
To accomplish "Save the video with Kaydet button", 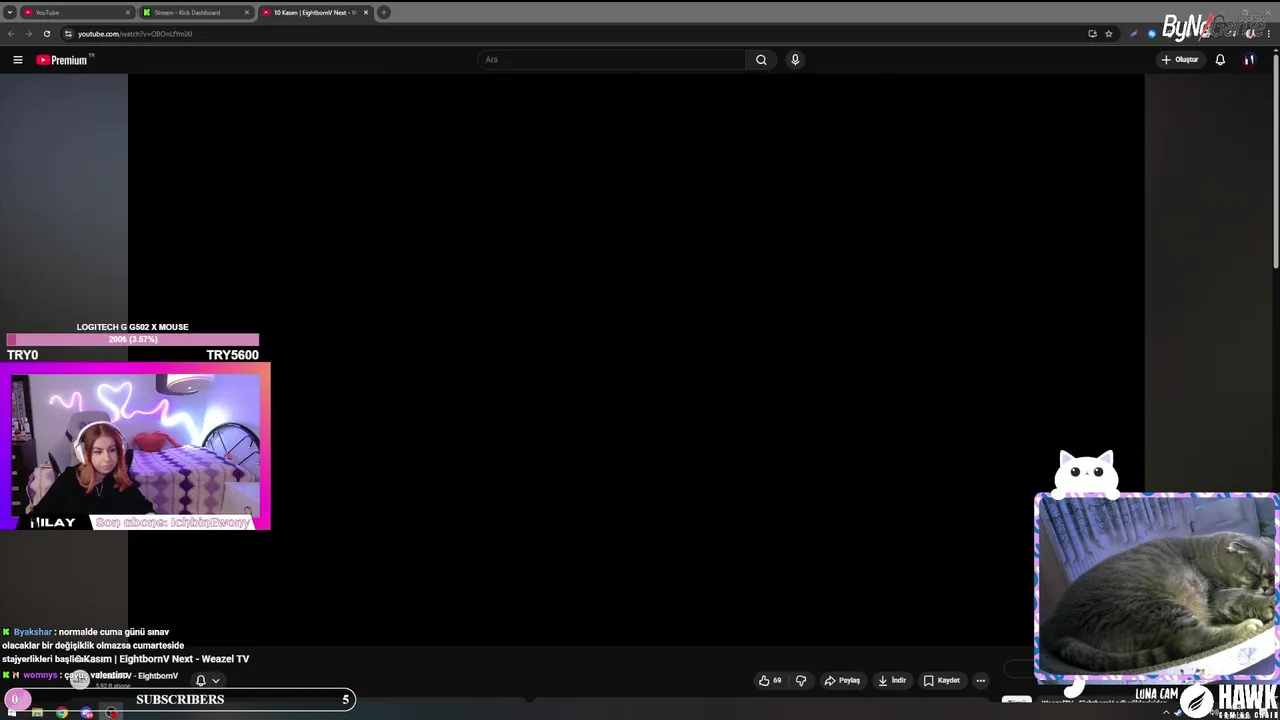I will (942, 681).
